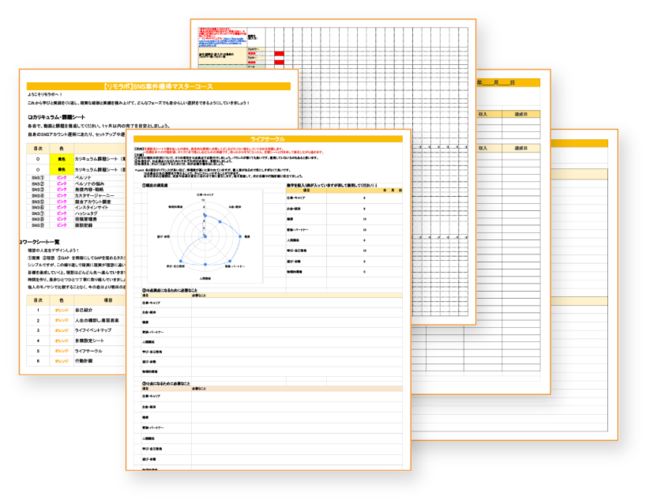Click the radar chart in the ライフサークル sheet
The width and height of the screenshot is (650, 504).
pos(205,237)
